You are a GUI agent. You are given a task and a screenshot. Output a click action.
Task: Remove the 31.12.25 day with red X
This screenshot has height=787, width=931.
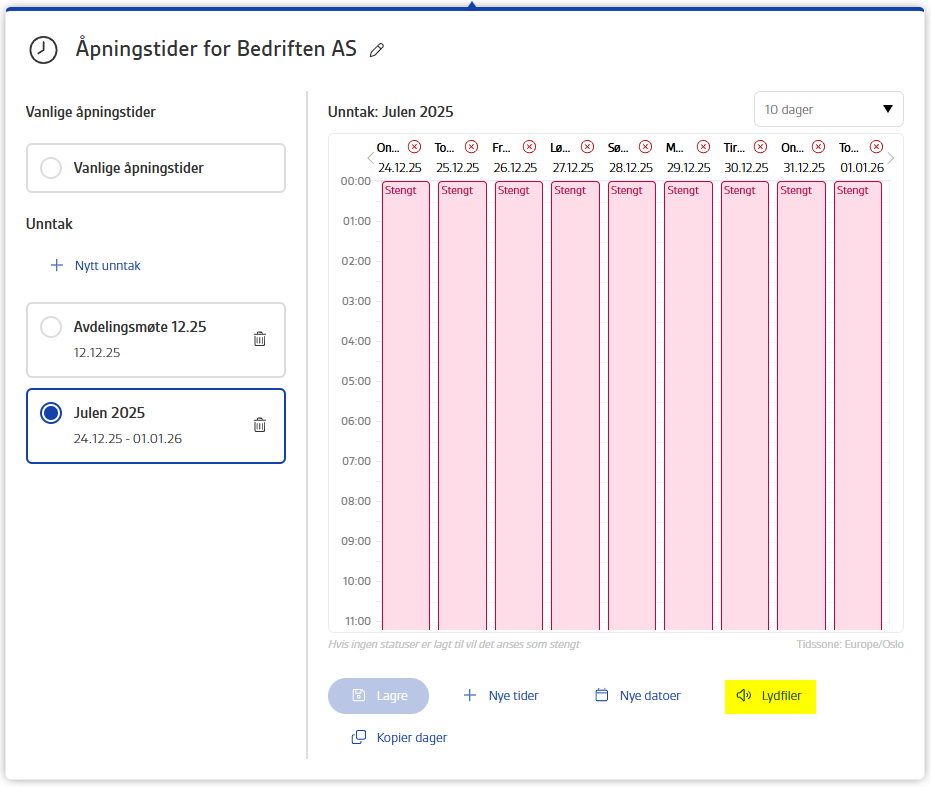pos(818,147)
